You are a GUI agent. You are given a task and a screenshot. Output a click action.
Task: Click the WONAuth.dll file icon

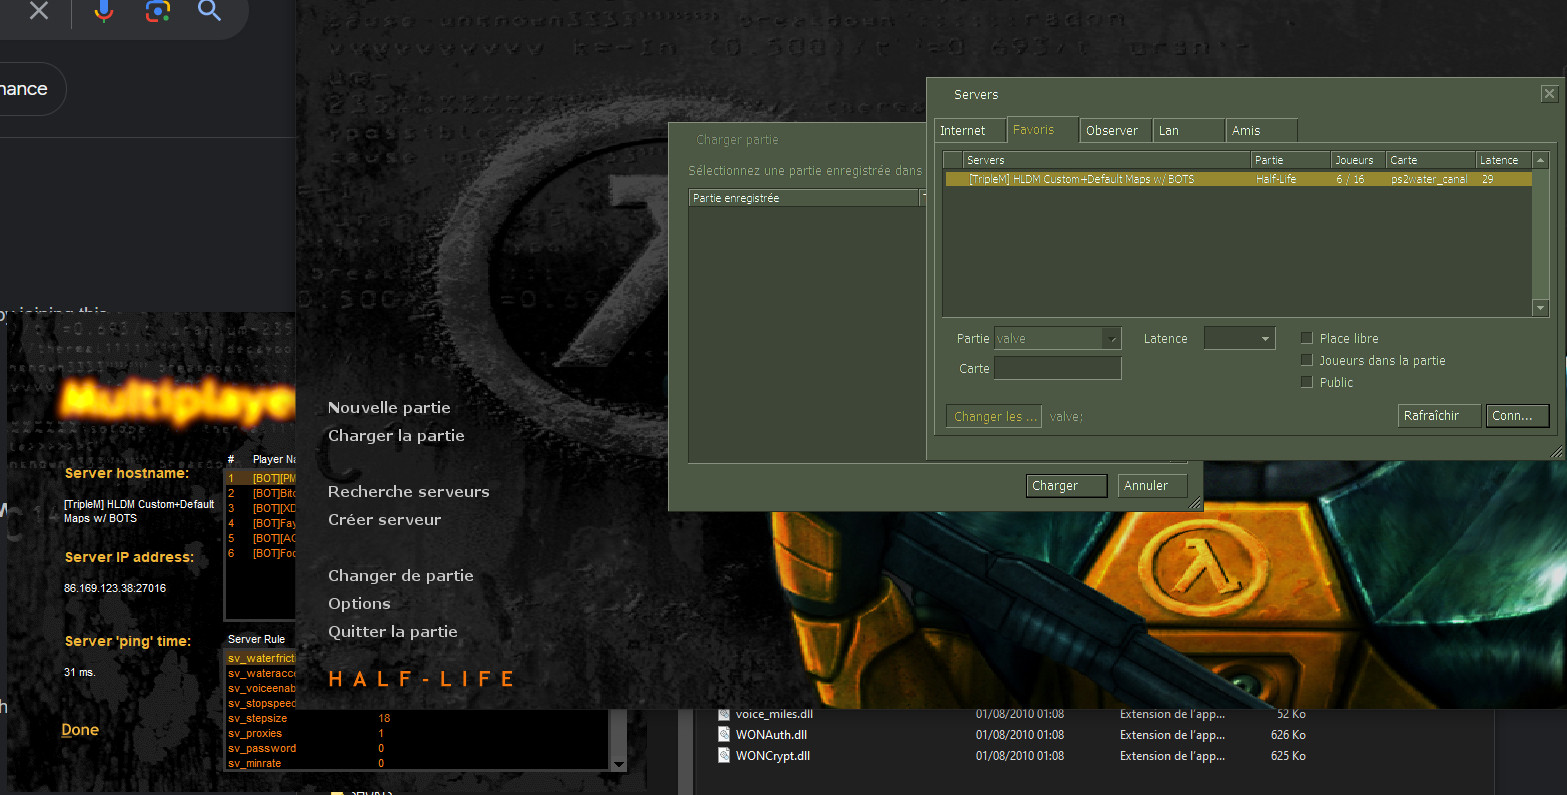coord(725,734)
